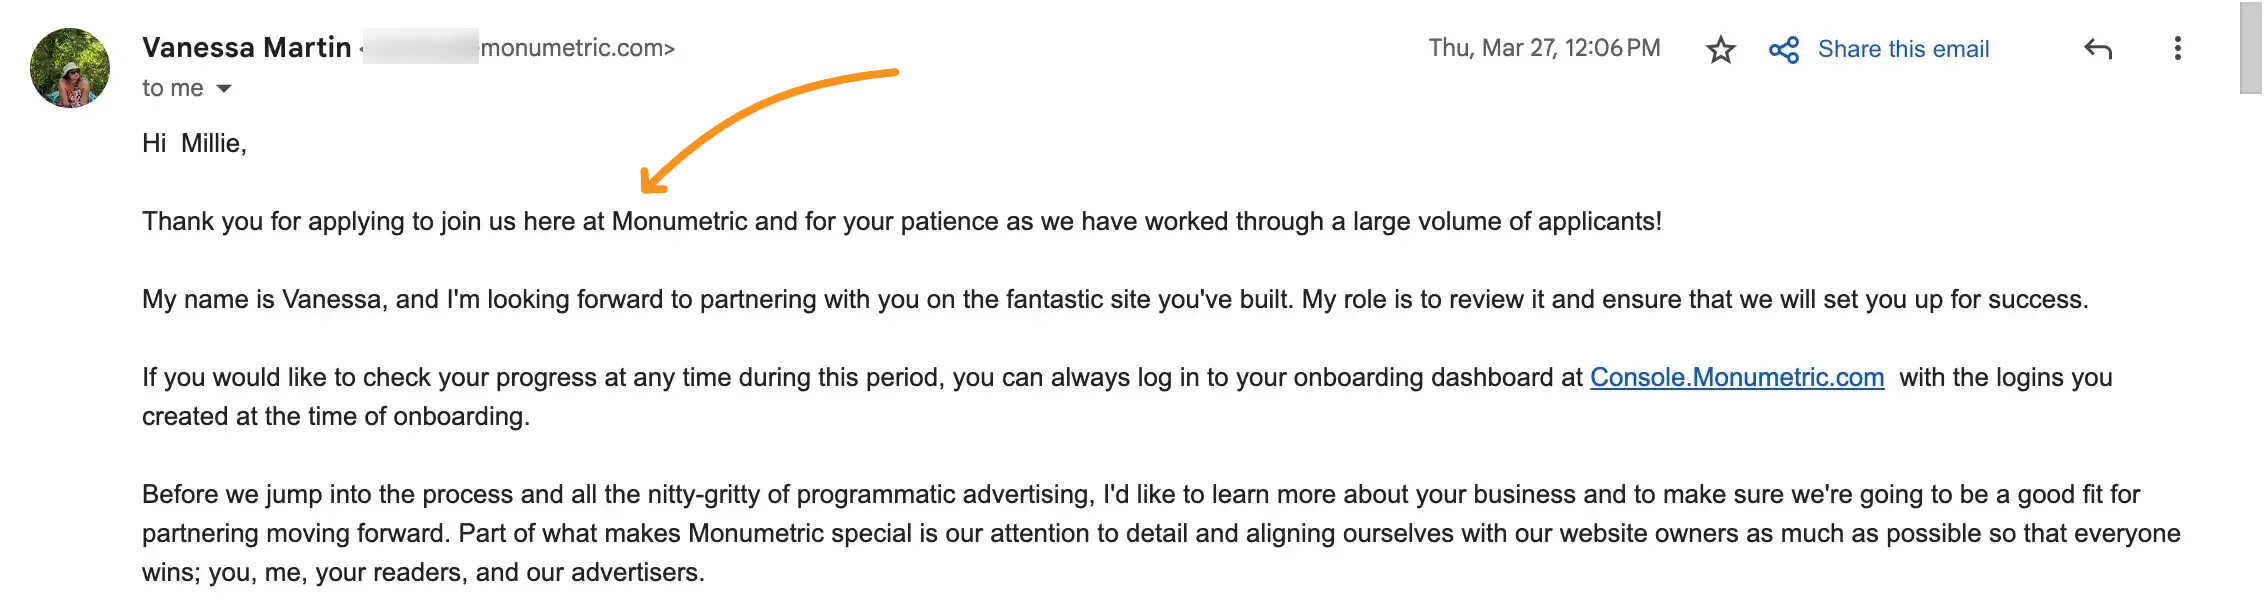The height and width of the screenshot is (604, 2264).
Task: Click the 'to me' recipient text
Action: point(172,88)
